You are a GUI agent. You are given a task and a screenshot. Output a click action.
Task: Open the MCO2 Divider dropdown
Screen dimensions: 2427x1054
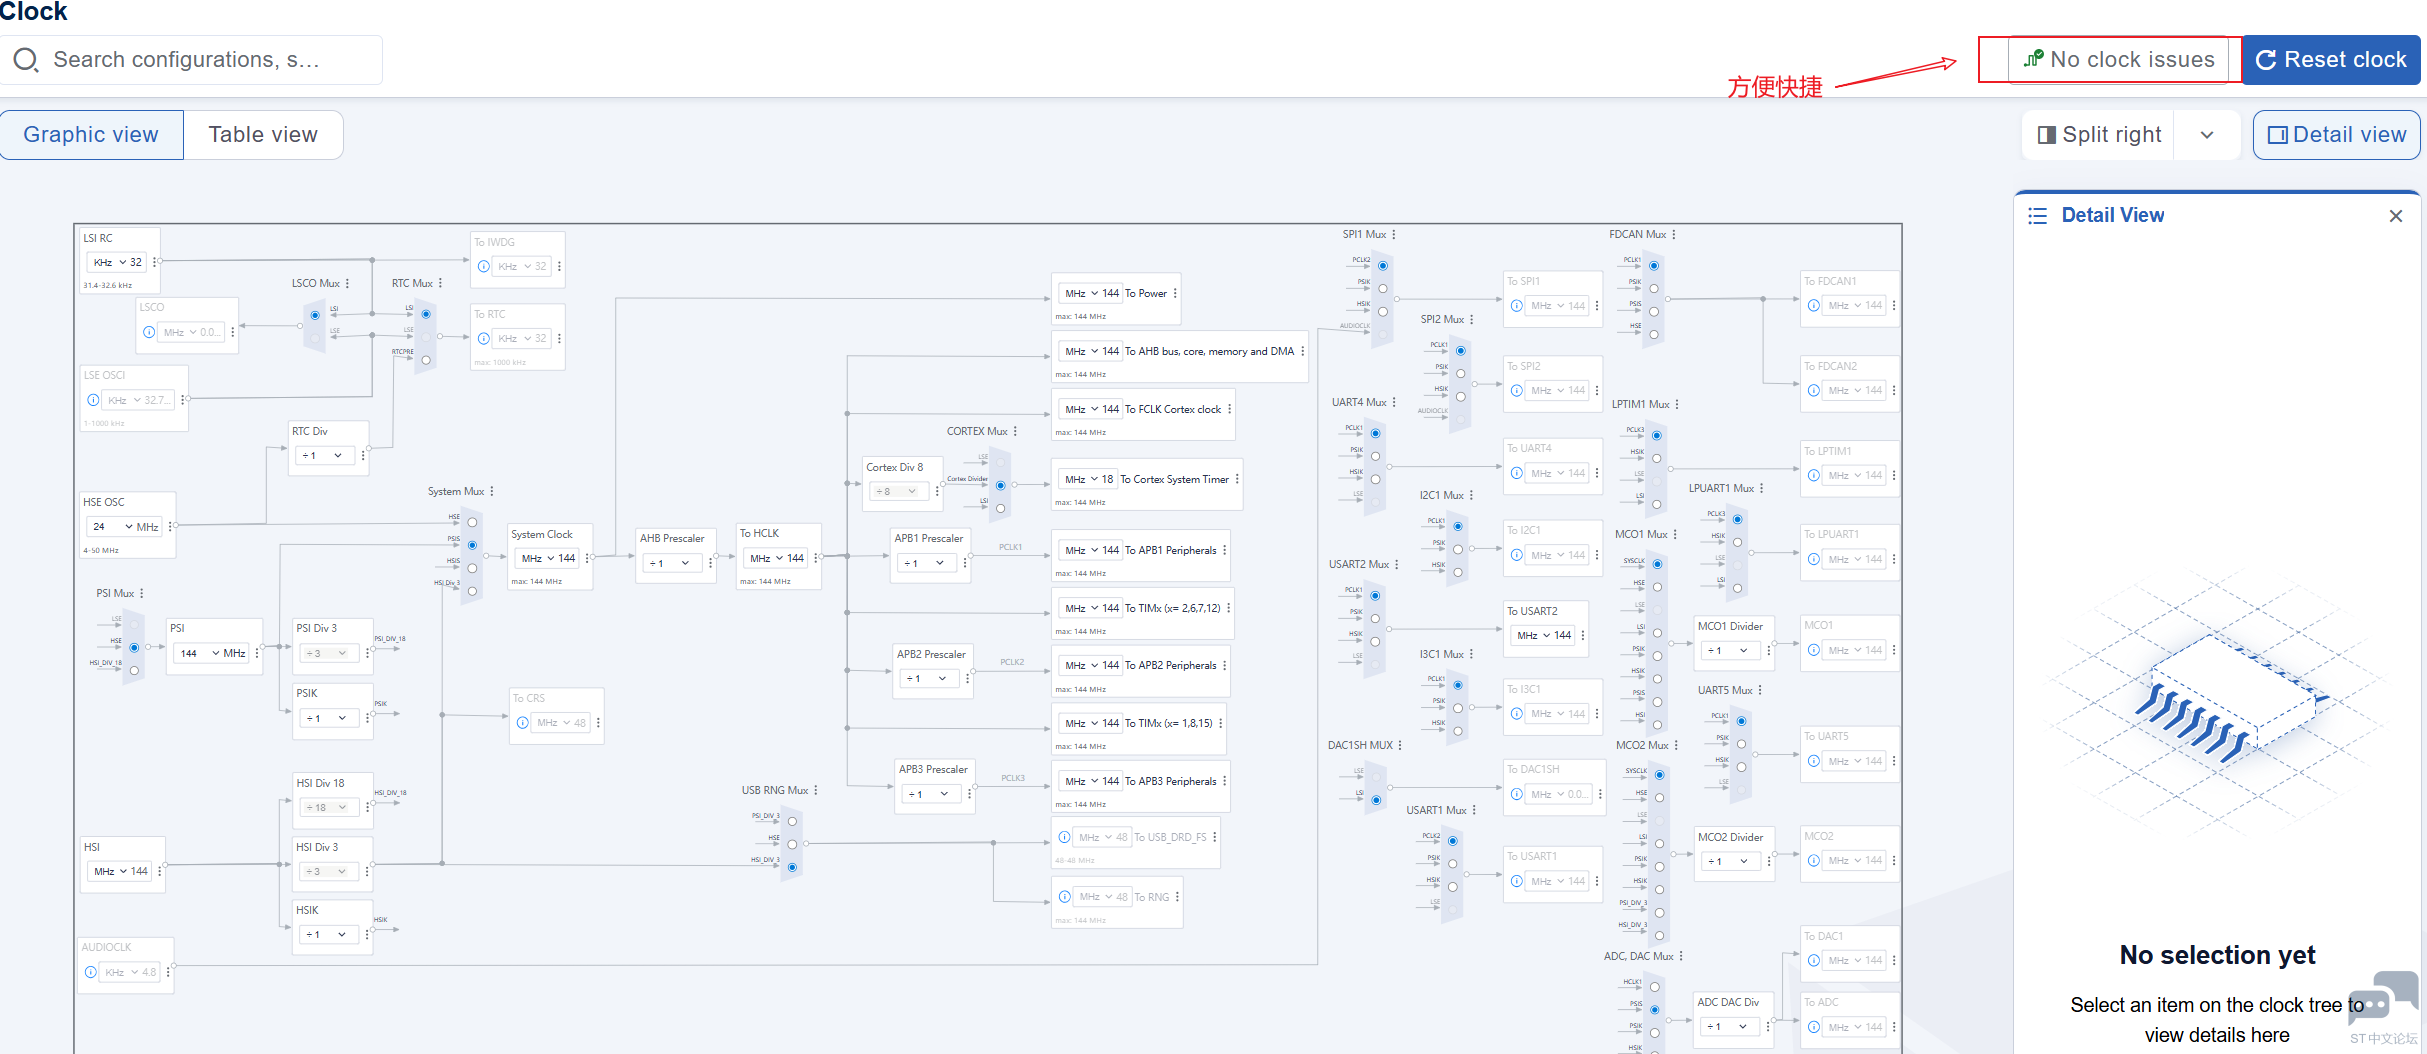(1730, 861)
